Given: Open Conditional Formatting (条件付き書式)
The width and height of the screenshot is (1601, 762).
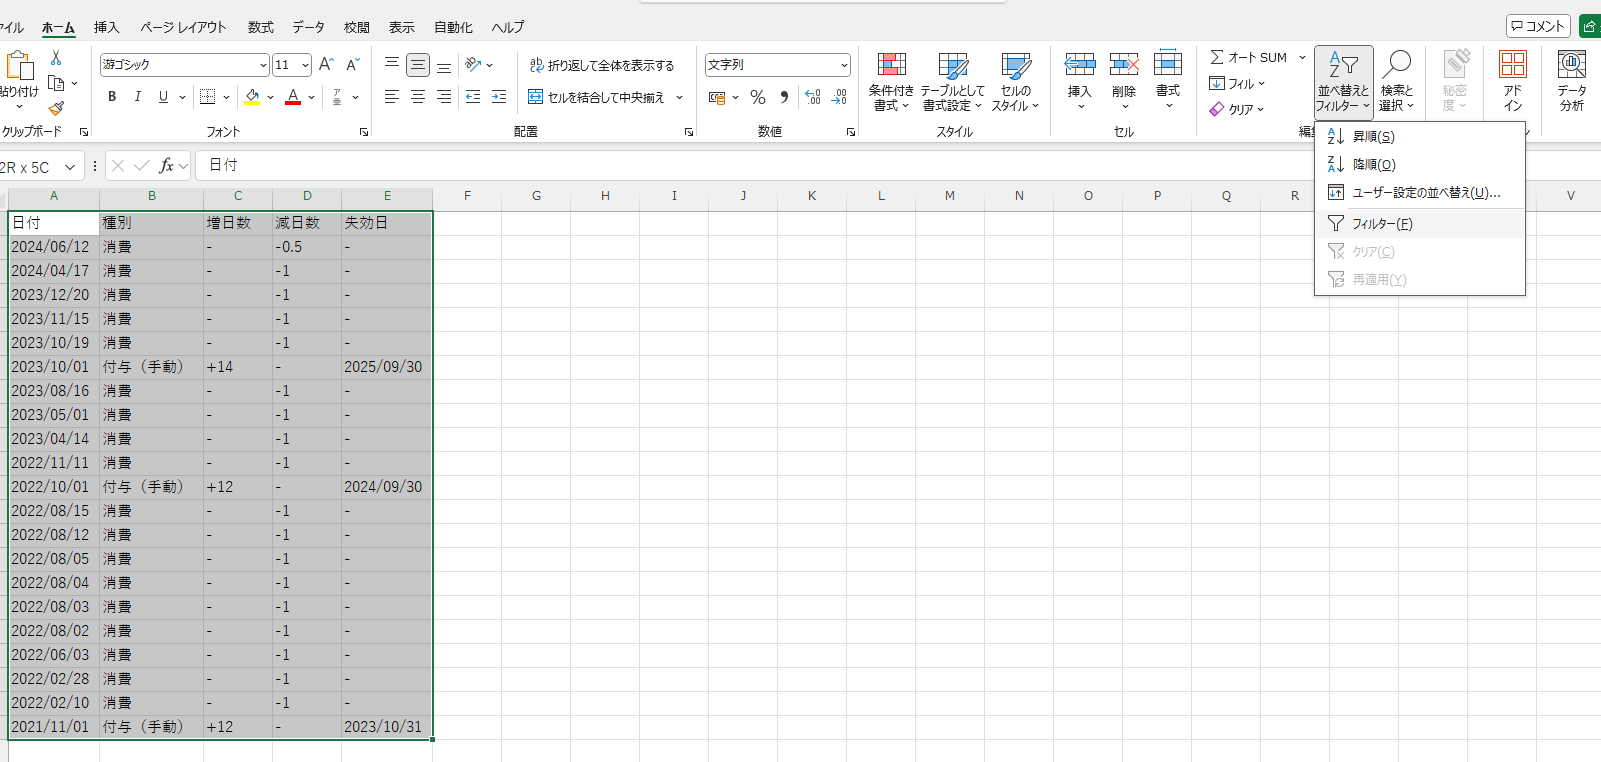Looking at the screenshot, I should pos(891,82).
